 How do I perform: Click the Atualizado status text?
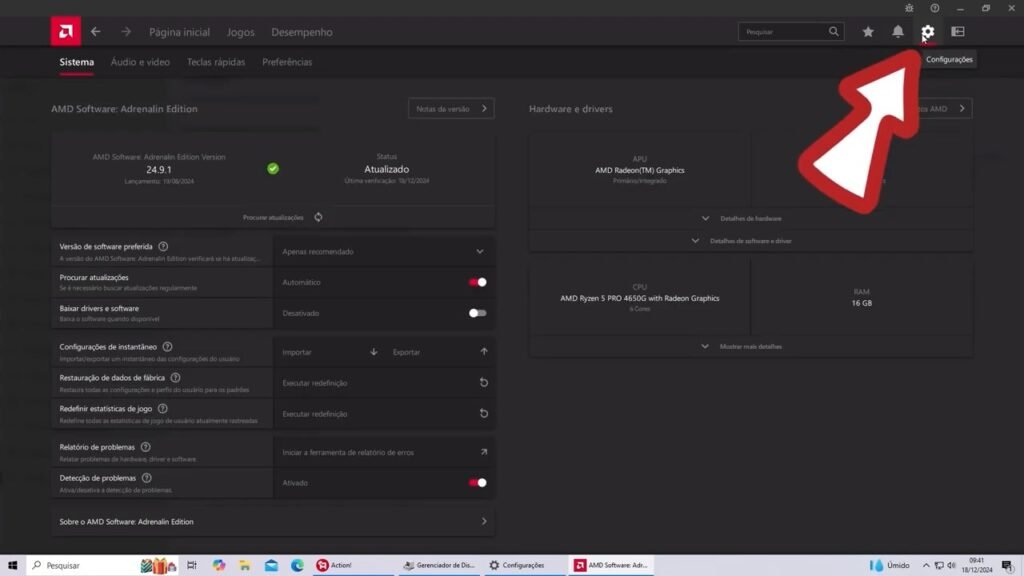[387, 169]
